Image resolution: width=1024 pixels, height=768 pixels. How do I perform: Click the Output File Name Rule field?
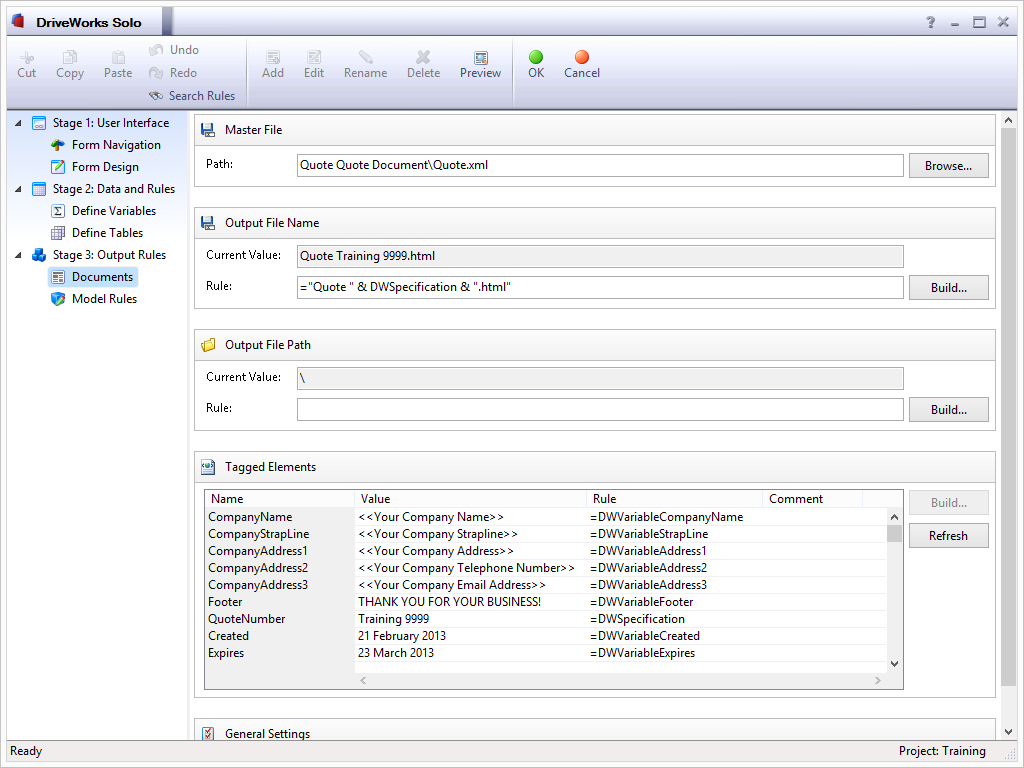pyautogui.click(x=600, y=287)
